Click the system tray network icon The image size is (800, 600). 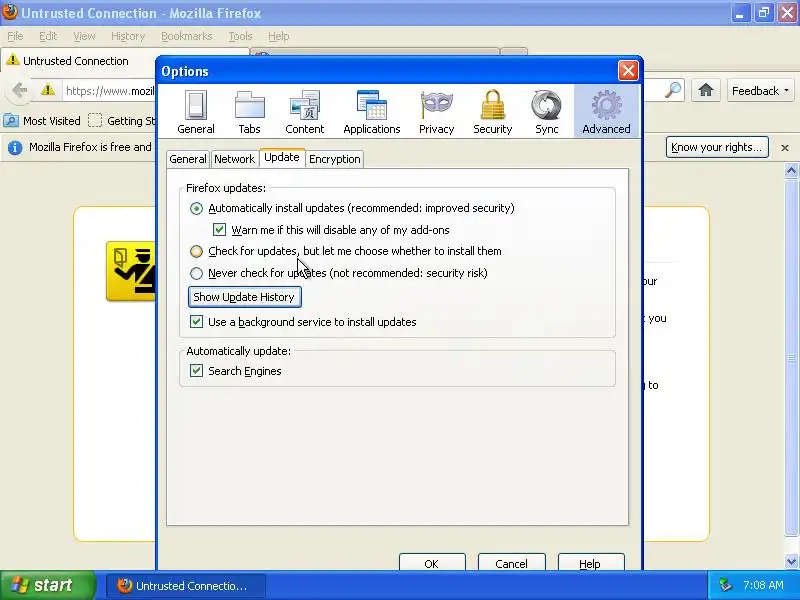[726, 585]
